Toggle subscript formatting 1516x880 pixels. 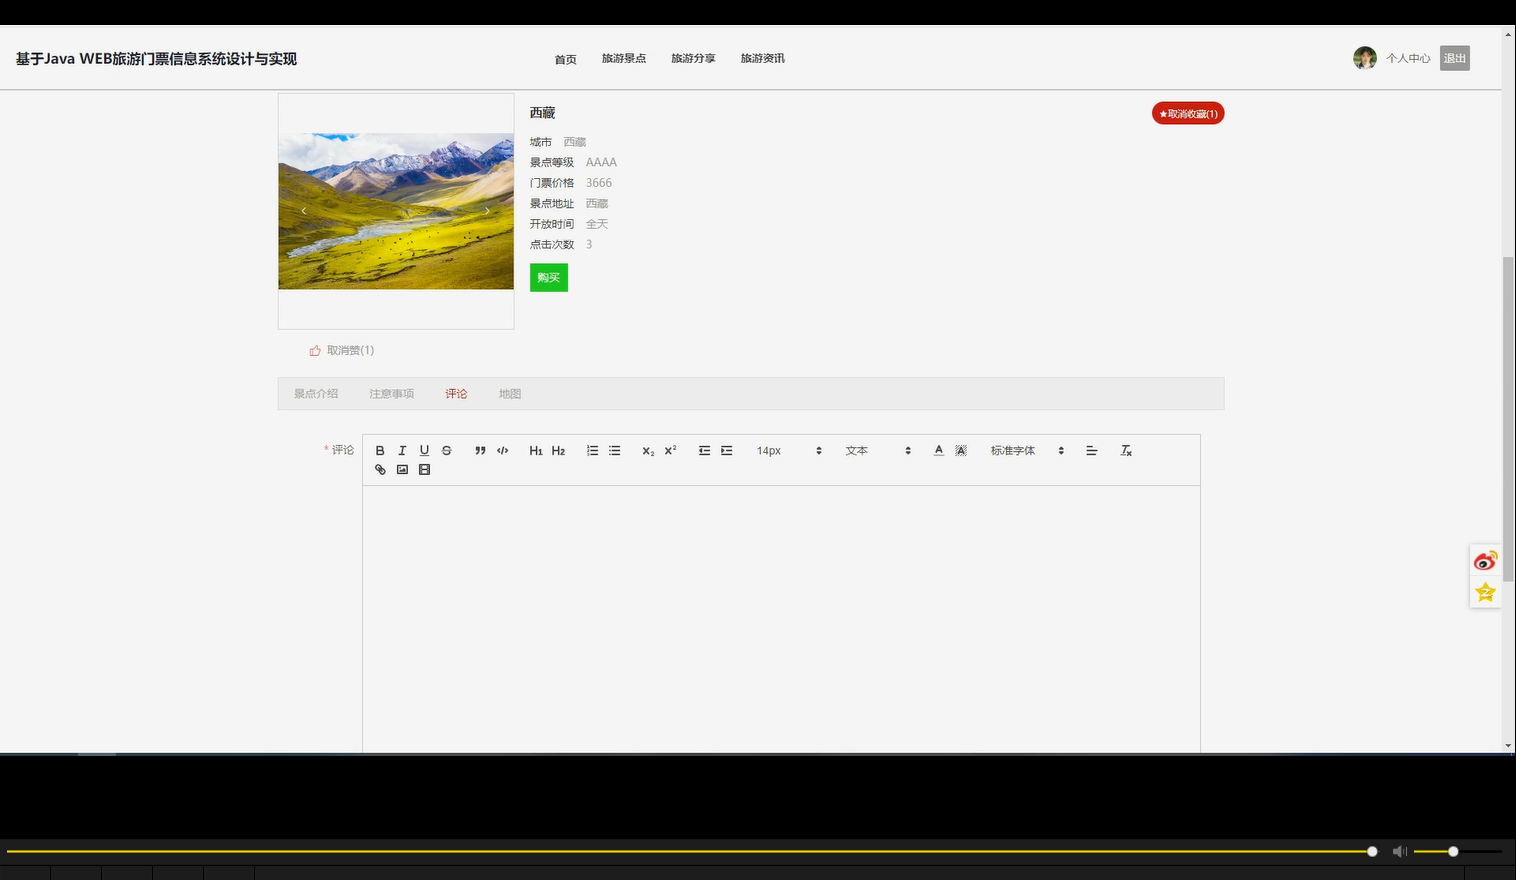[647, 450]
